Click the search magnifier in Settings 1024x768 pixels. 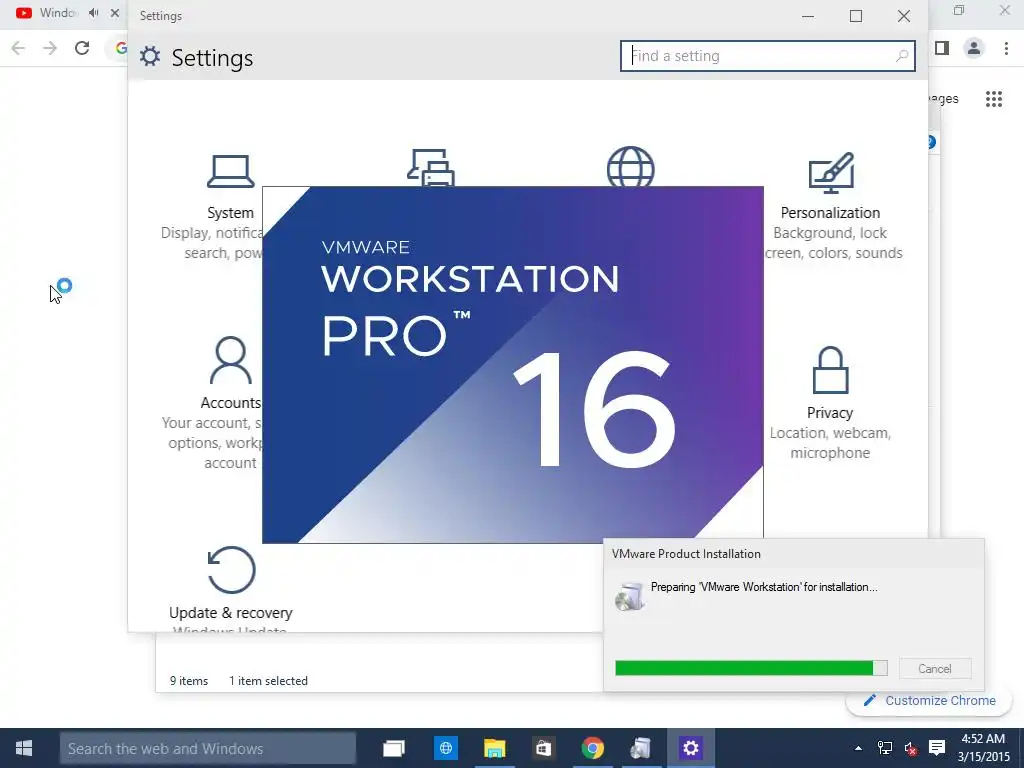pos(902,56)
